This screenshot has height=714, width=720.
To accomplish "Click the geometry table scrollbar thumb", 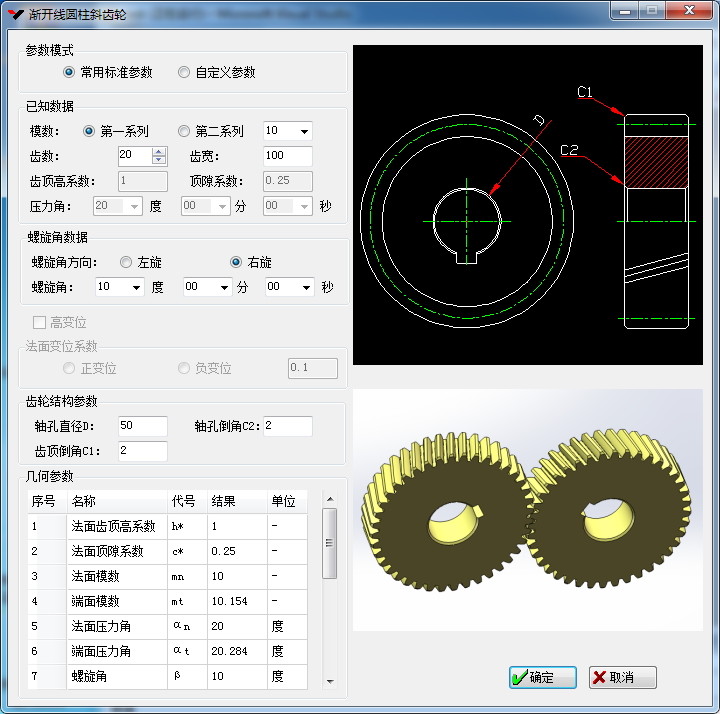I will point(329,543).
